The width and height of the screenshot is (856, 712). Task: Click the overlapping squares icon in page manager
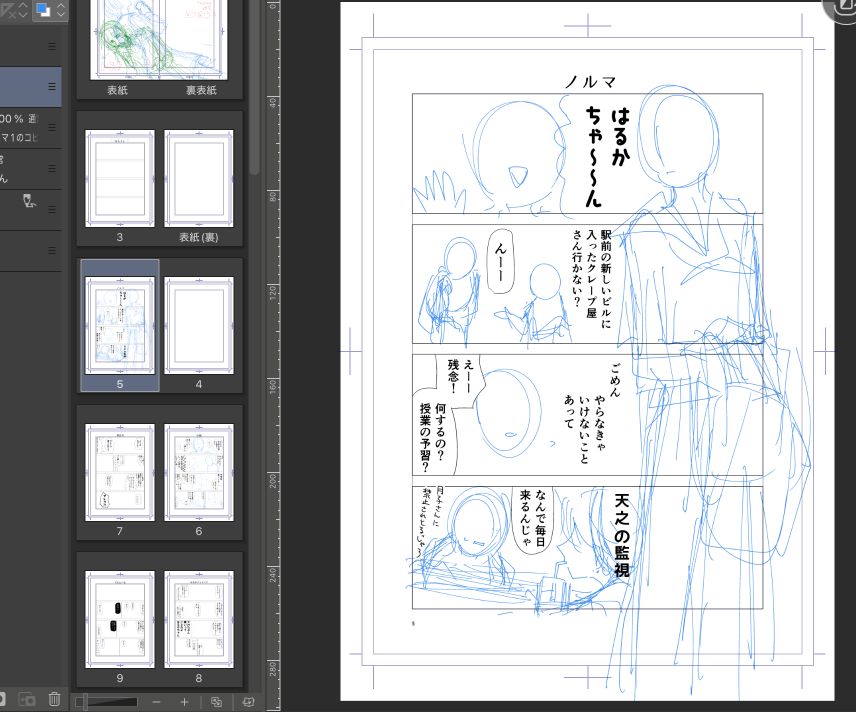(x=217, y=702)
